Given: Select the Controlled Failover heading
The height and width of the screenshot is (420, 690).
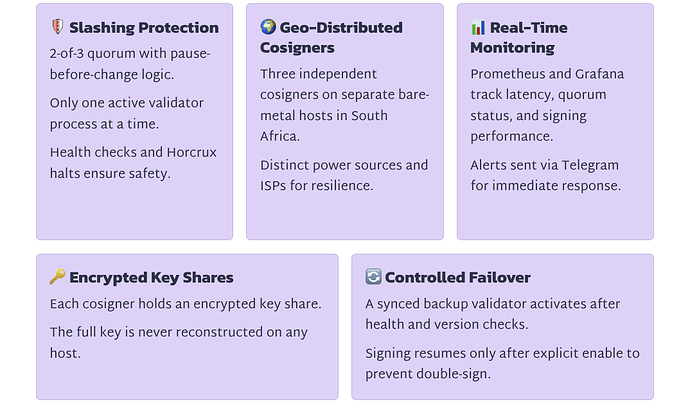Looking at the screenshot, I should [458, 277].
